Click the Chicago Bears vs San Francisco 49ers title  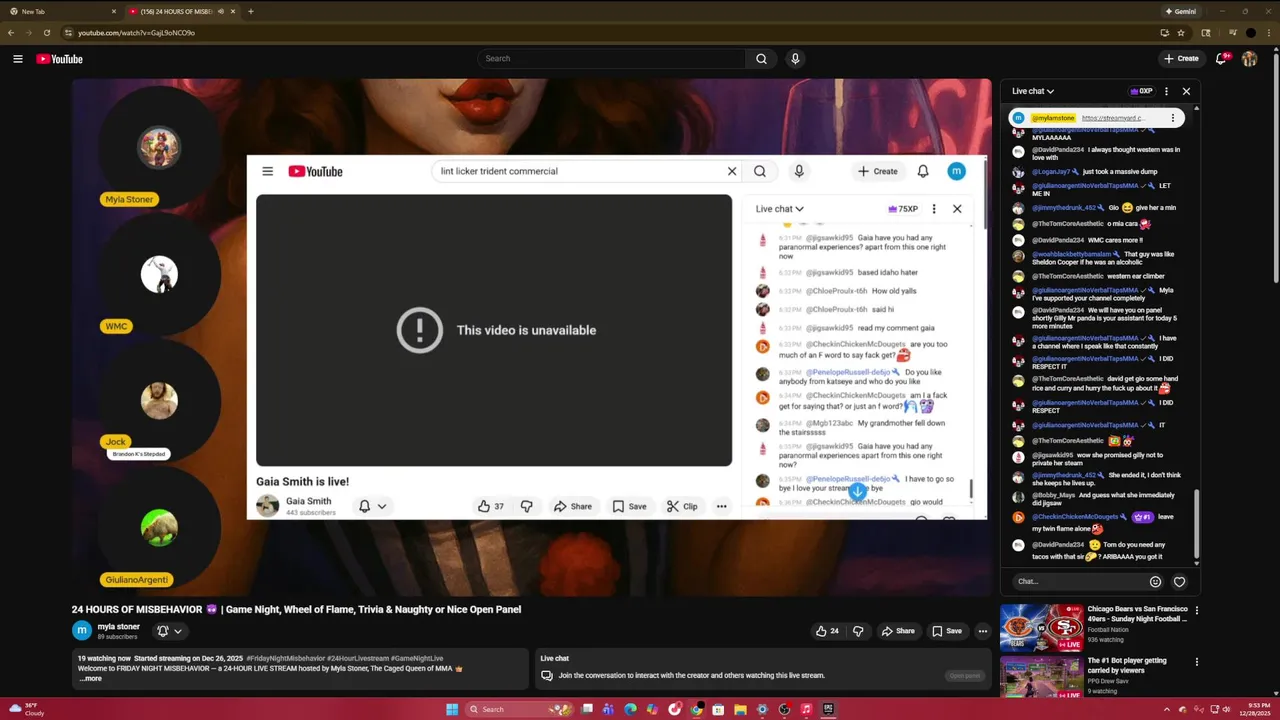1137,613
